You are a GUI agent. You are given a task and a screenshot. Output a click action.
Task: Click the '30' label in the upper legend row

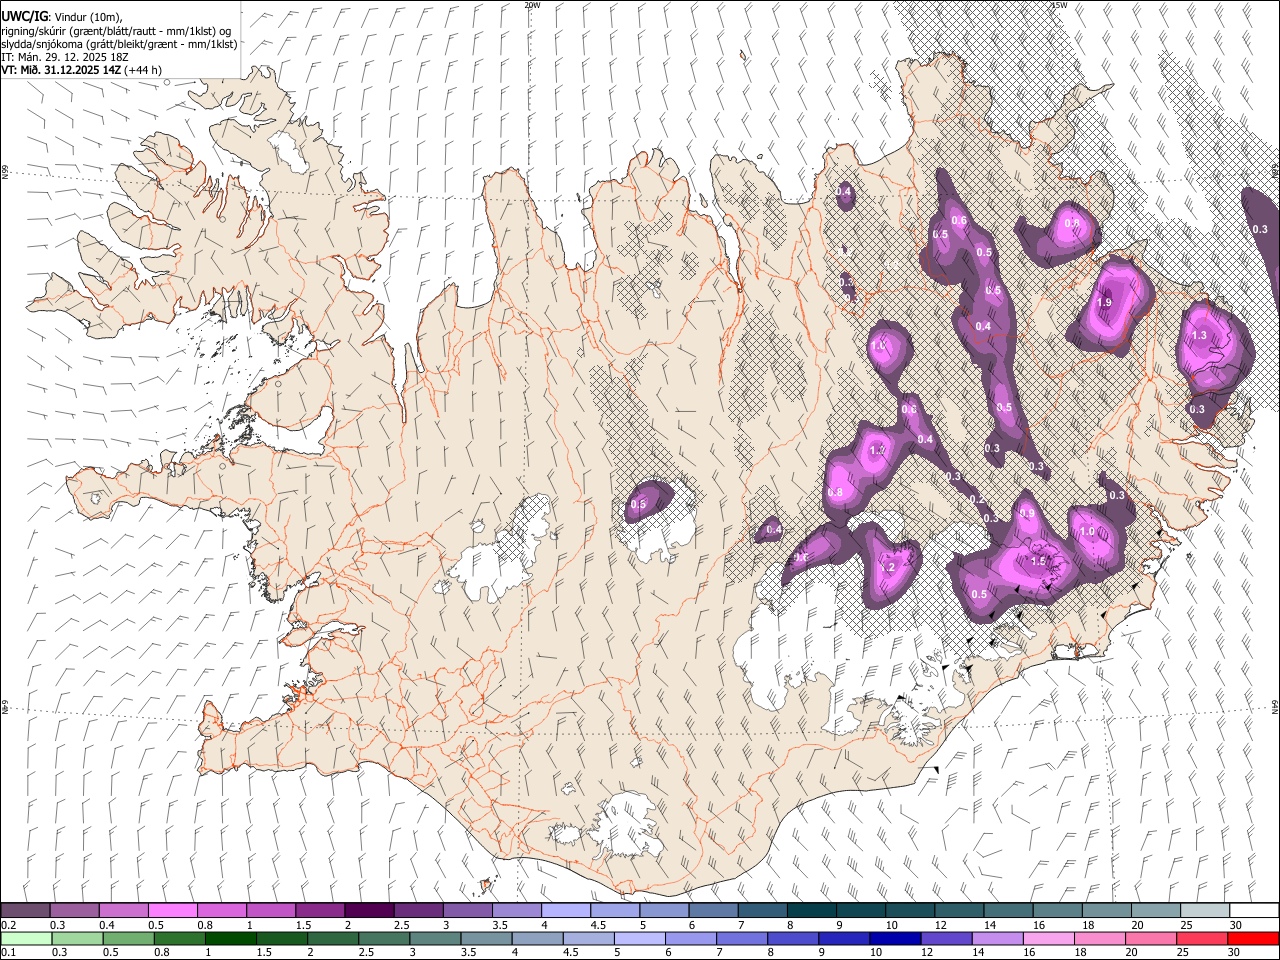click(x=1236, y=925)
